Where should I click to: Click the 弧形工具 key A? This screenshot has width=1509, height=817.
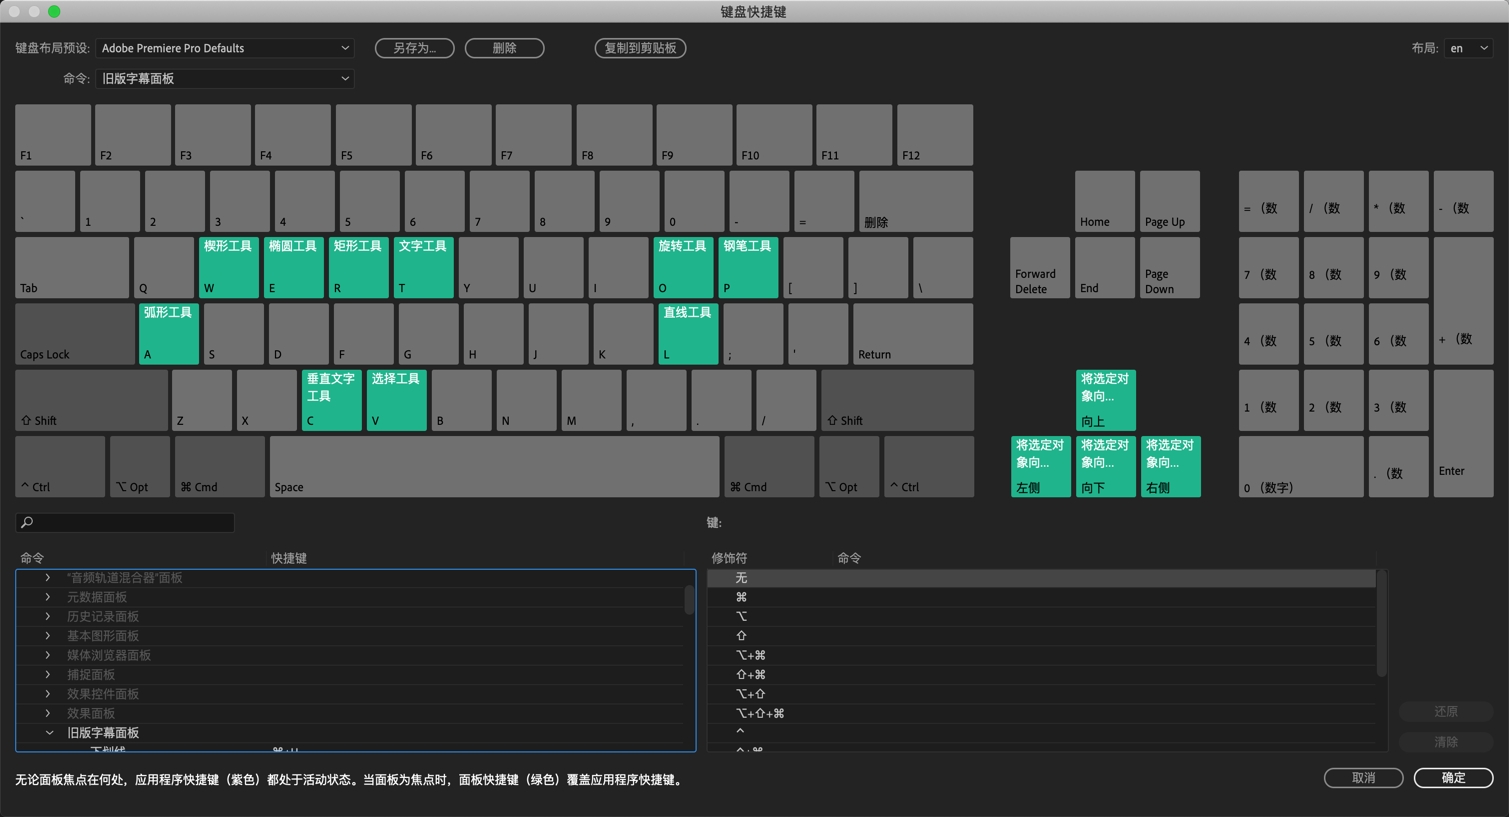click(x=168, y=334)
